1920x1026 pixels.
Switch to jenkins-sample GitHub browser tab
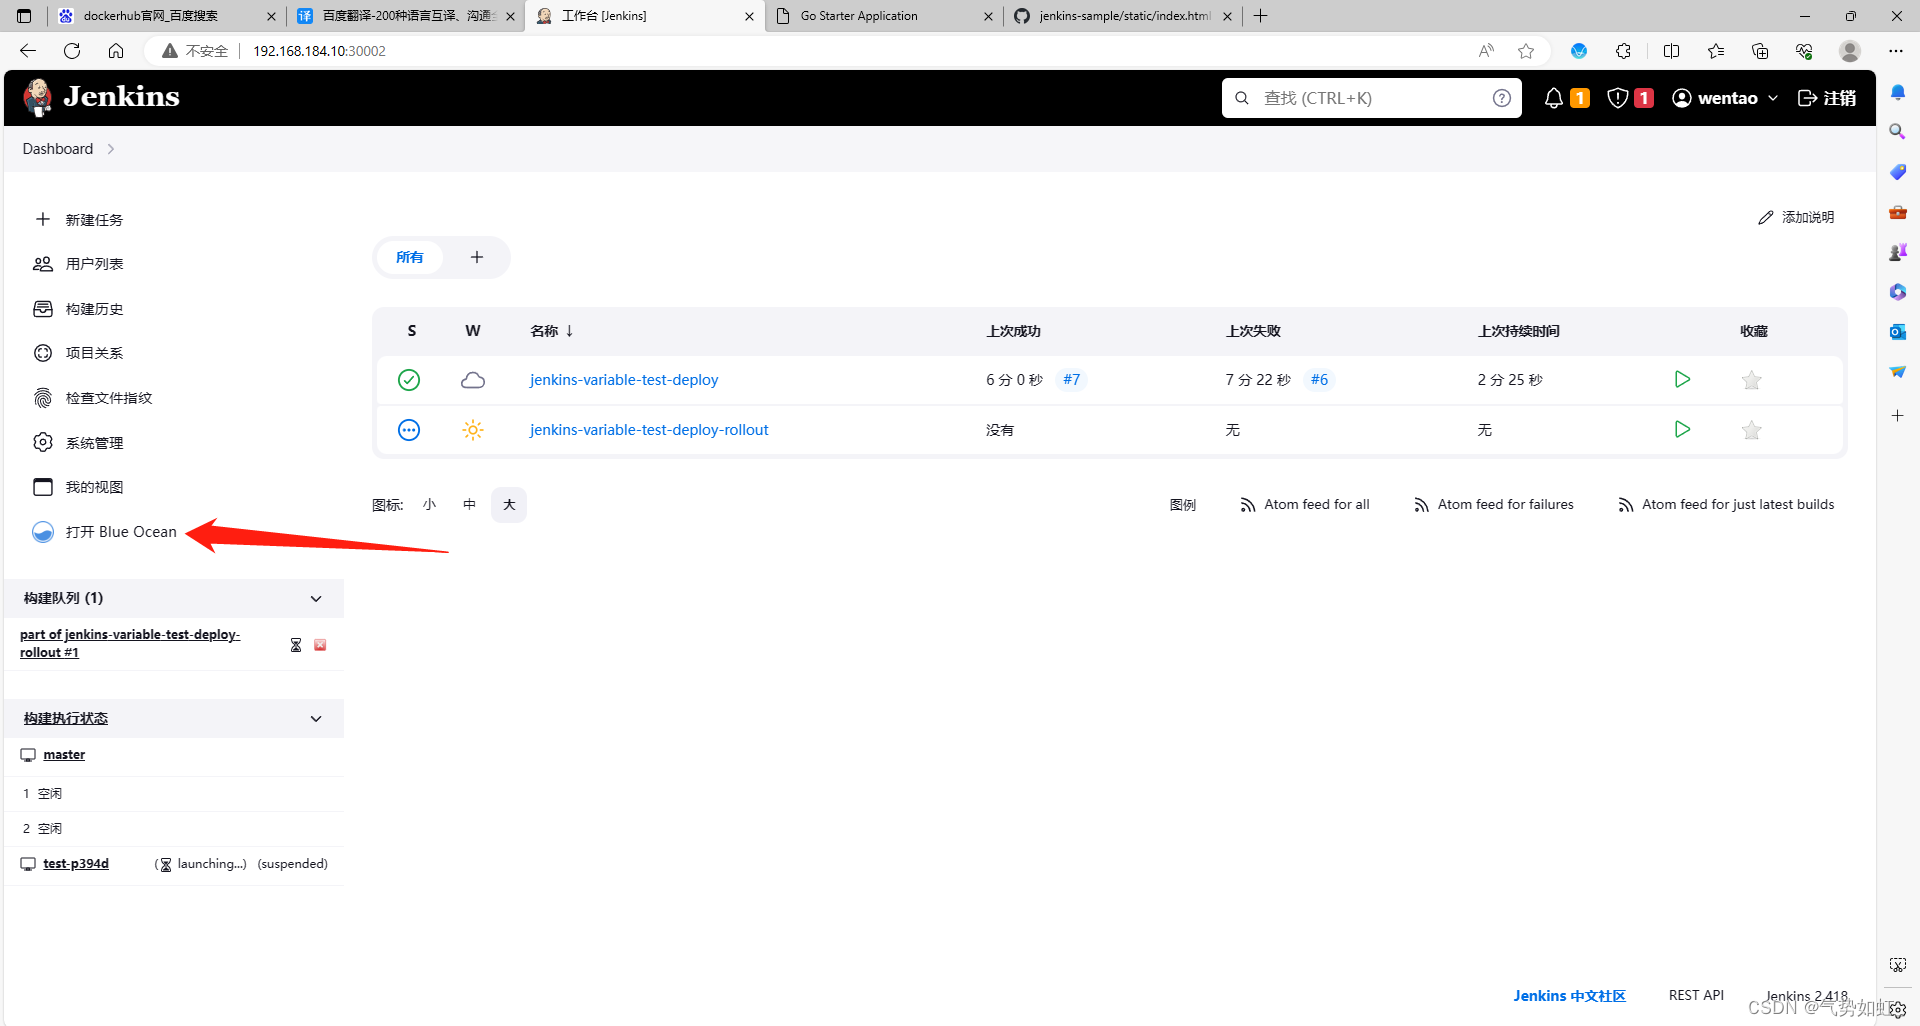pos(1122,16)
